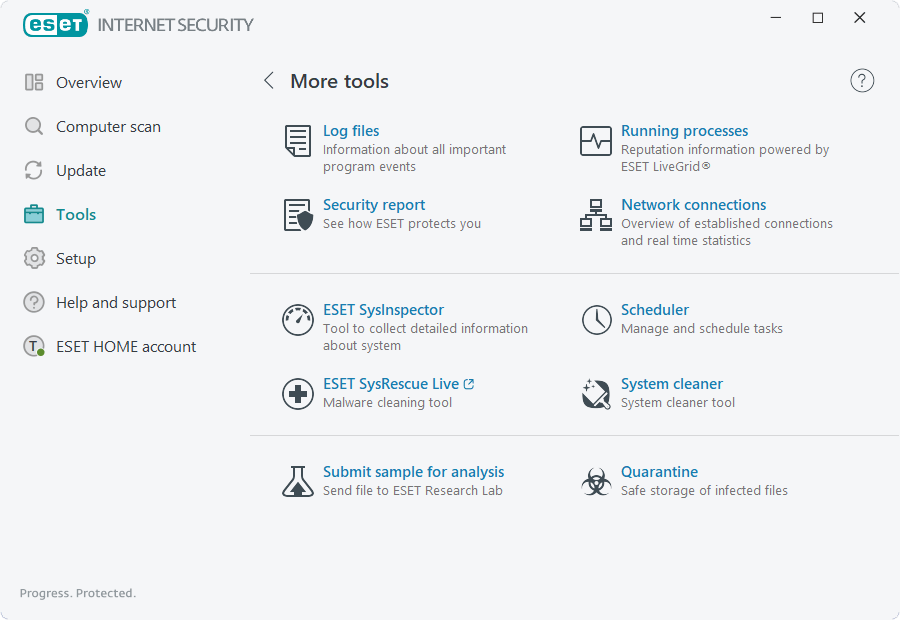
Task: Click the Submit sample flask icon
Action: (x=298, y=481)
